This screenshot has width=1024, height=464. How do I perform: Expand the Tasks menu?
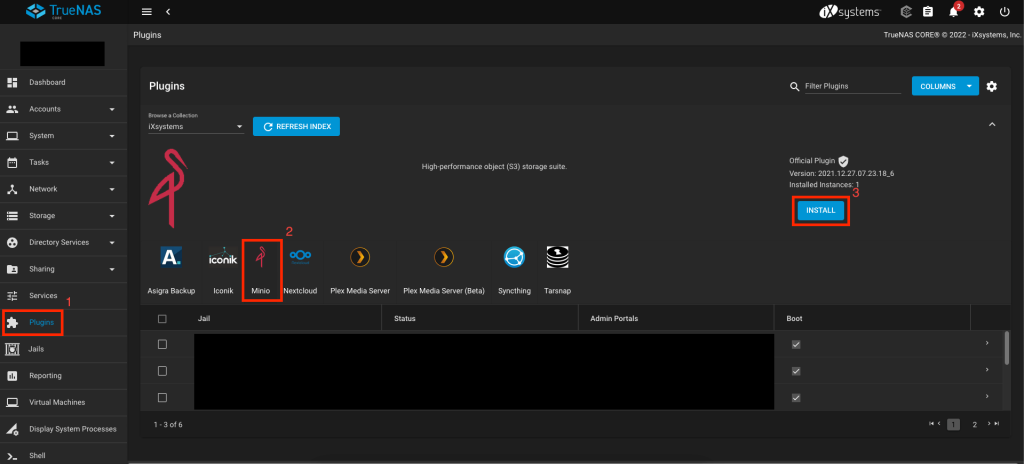(63, 162)
